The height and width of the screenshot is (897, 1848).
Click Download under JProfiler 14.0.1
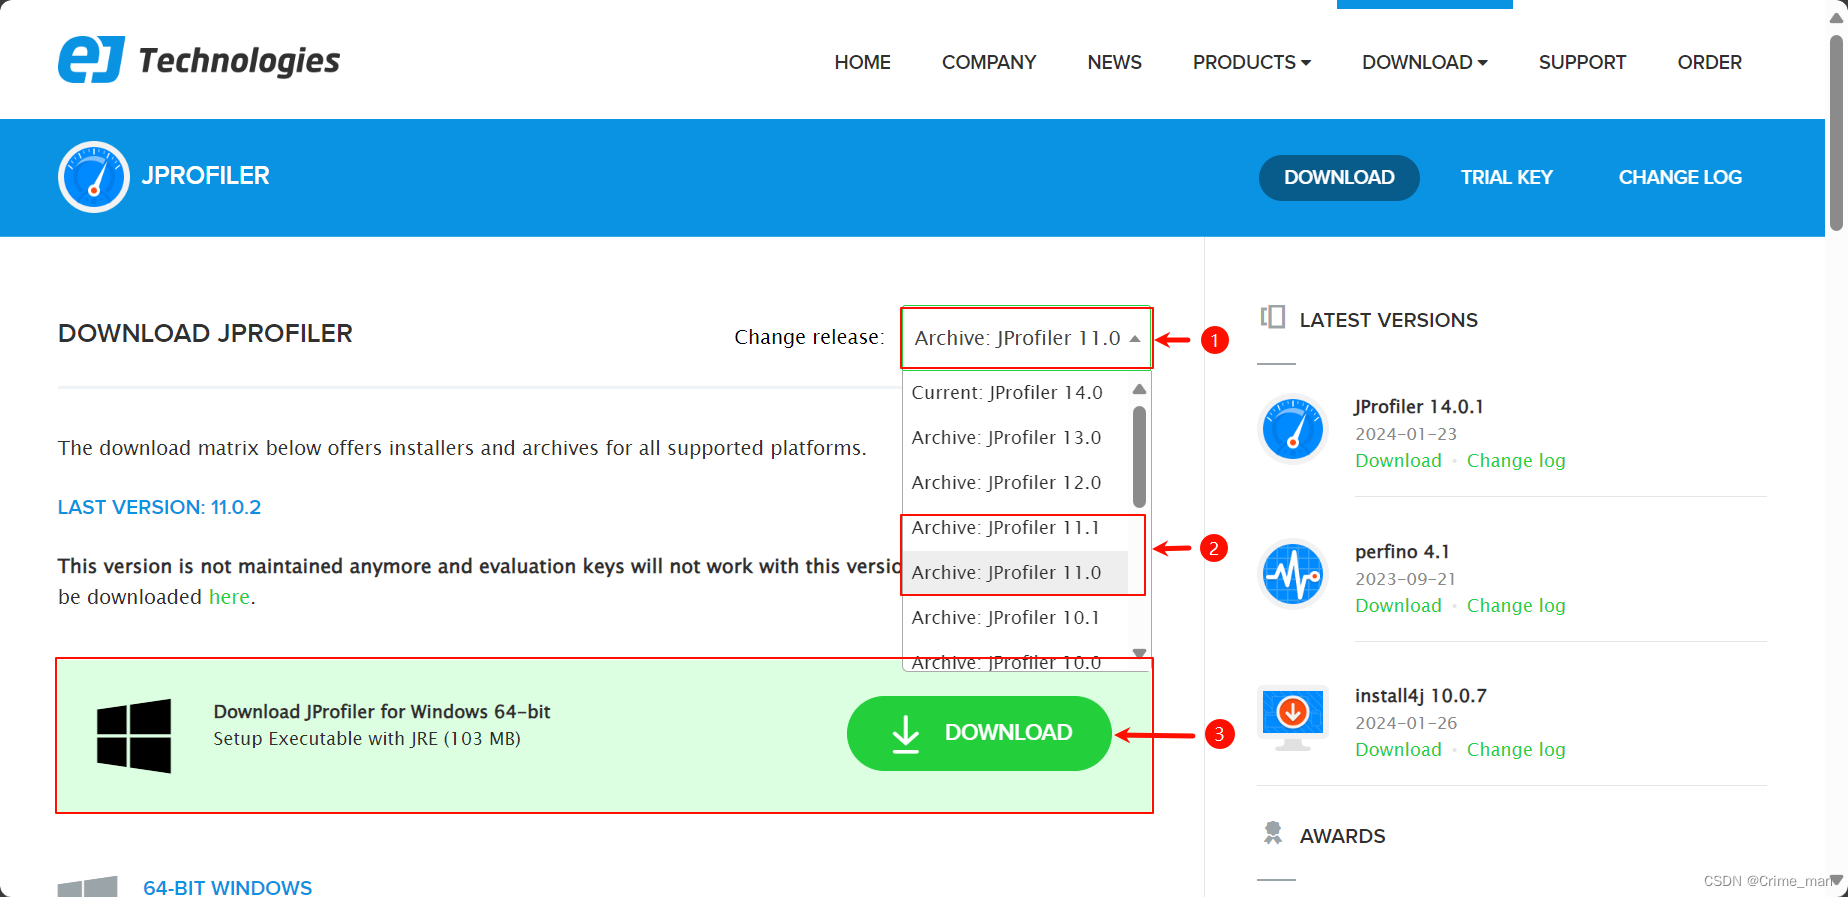point(1398,461)
